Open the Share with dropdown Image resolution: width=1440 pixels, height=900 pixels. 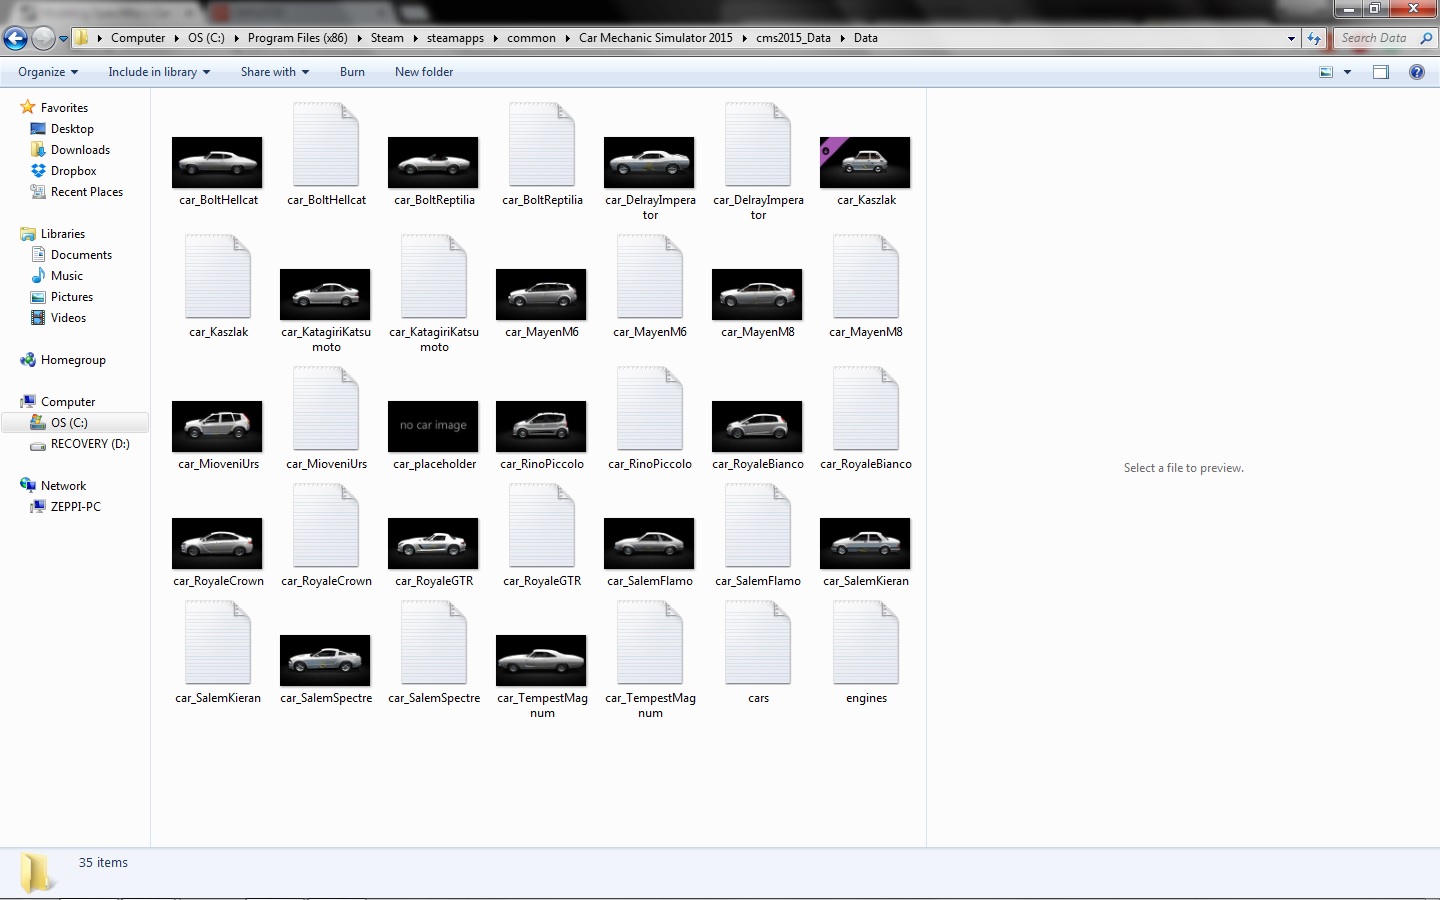point(275,72)
